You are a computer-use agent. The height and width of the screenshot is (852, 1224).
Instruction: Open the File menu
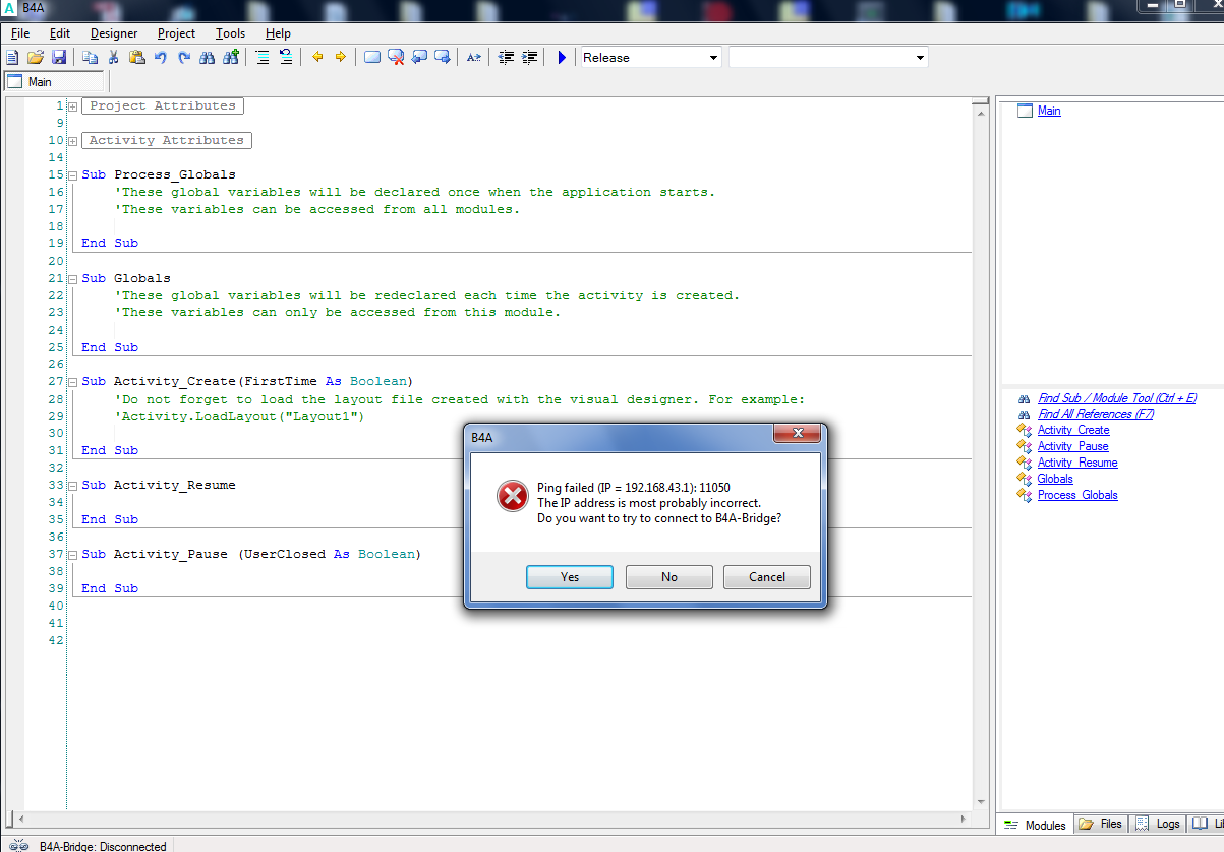coord(20,33)
